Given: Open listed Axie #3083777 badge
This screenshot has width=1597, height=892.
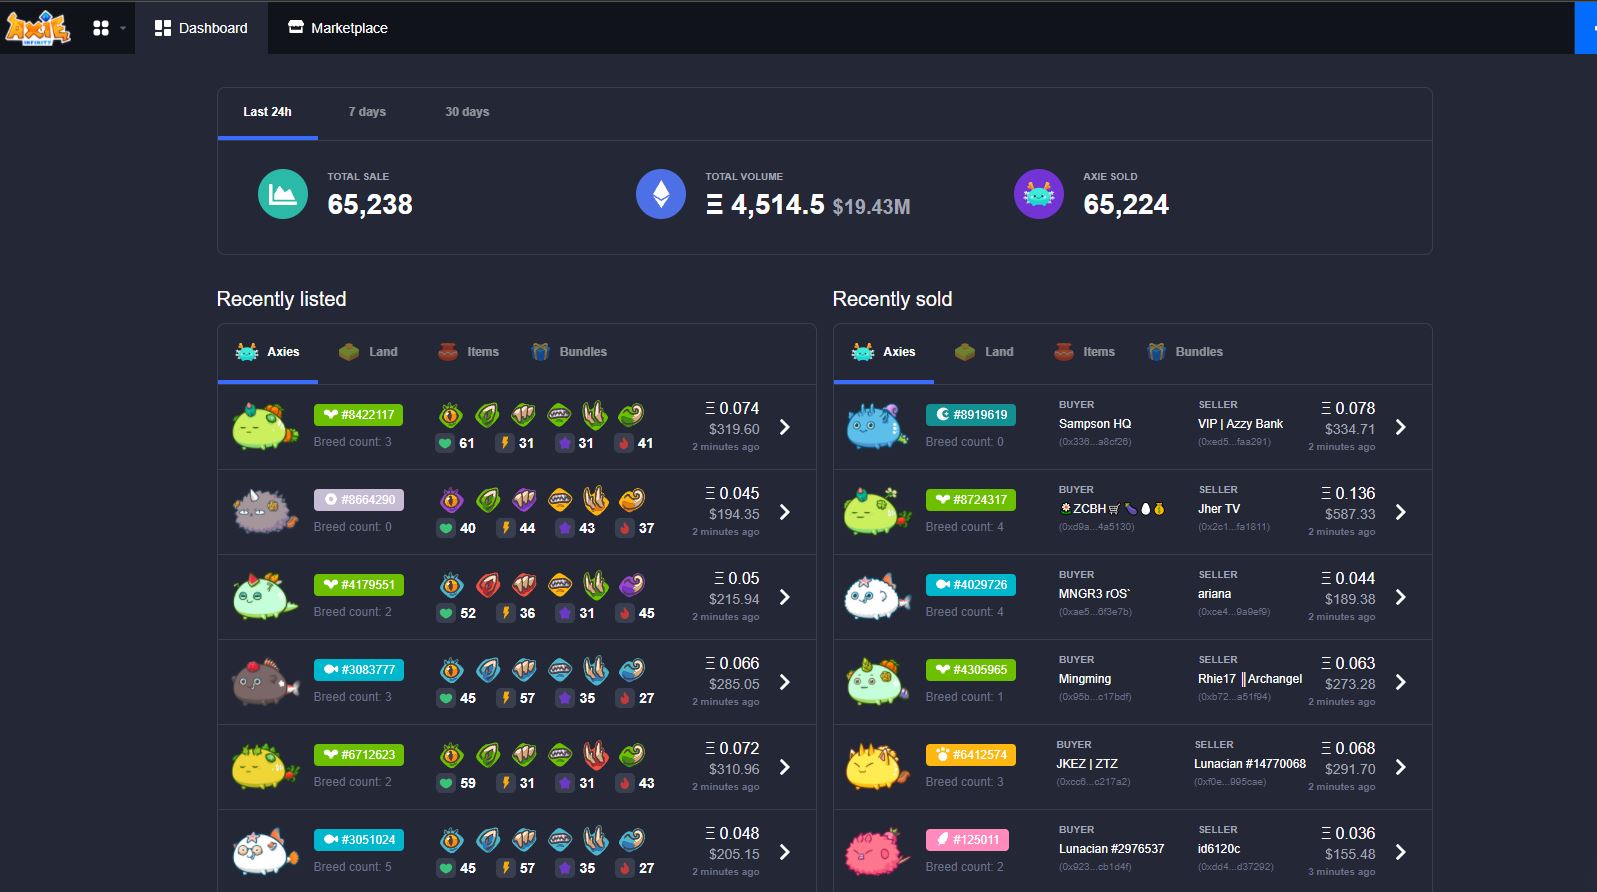Looking at the screenshot, I should pyautogui.click(x=358, y=670).
